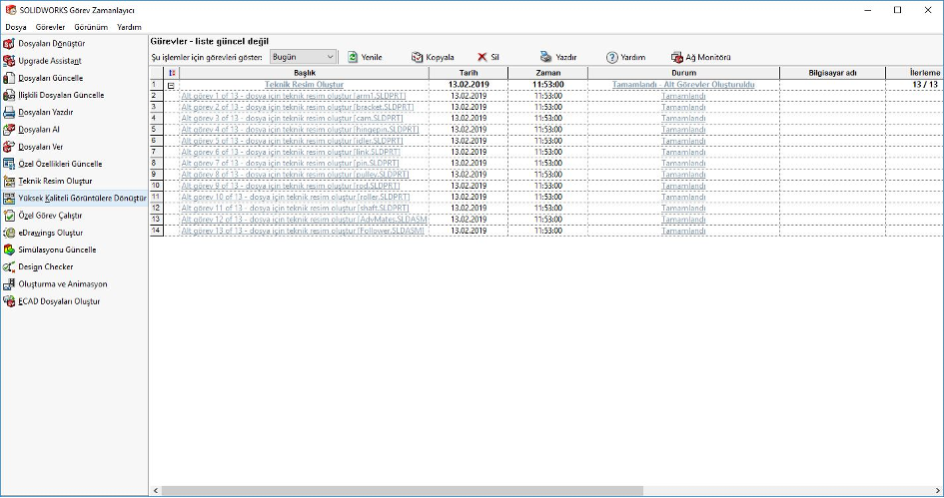Click the Teknik Resim Oluştur sidebar icon
The image size is (944, 498).
tap(9, 181)
